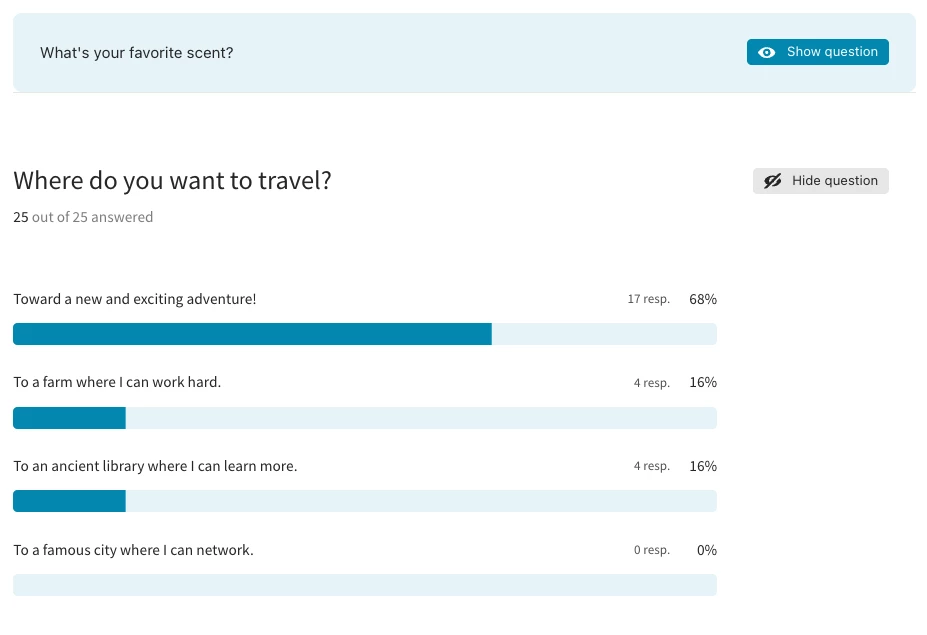
Task: Click the 68% percentage label
Action: pos(703,299)
